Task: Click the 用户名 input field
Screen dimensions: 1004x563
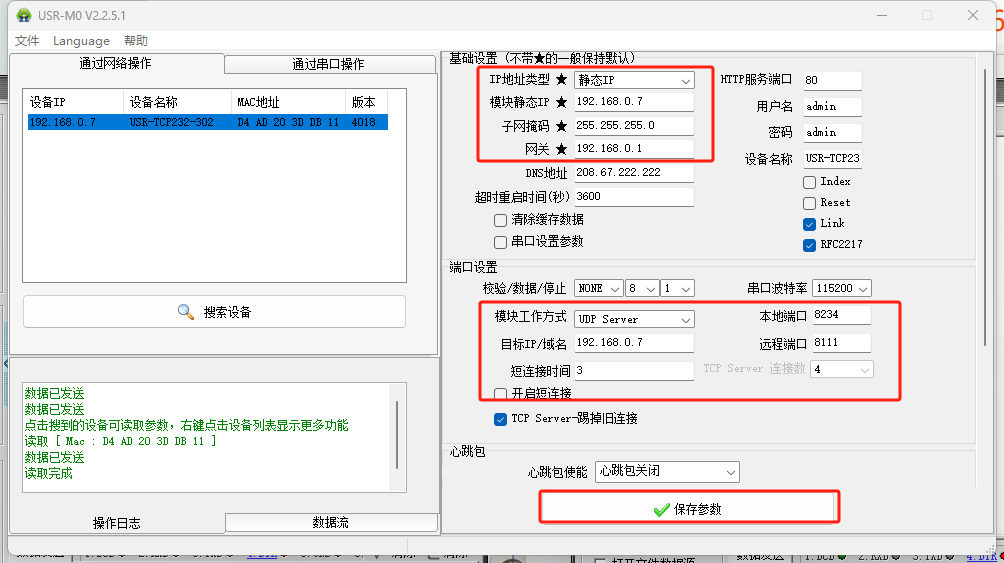Action: tap(832, 106)
